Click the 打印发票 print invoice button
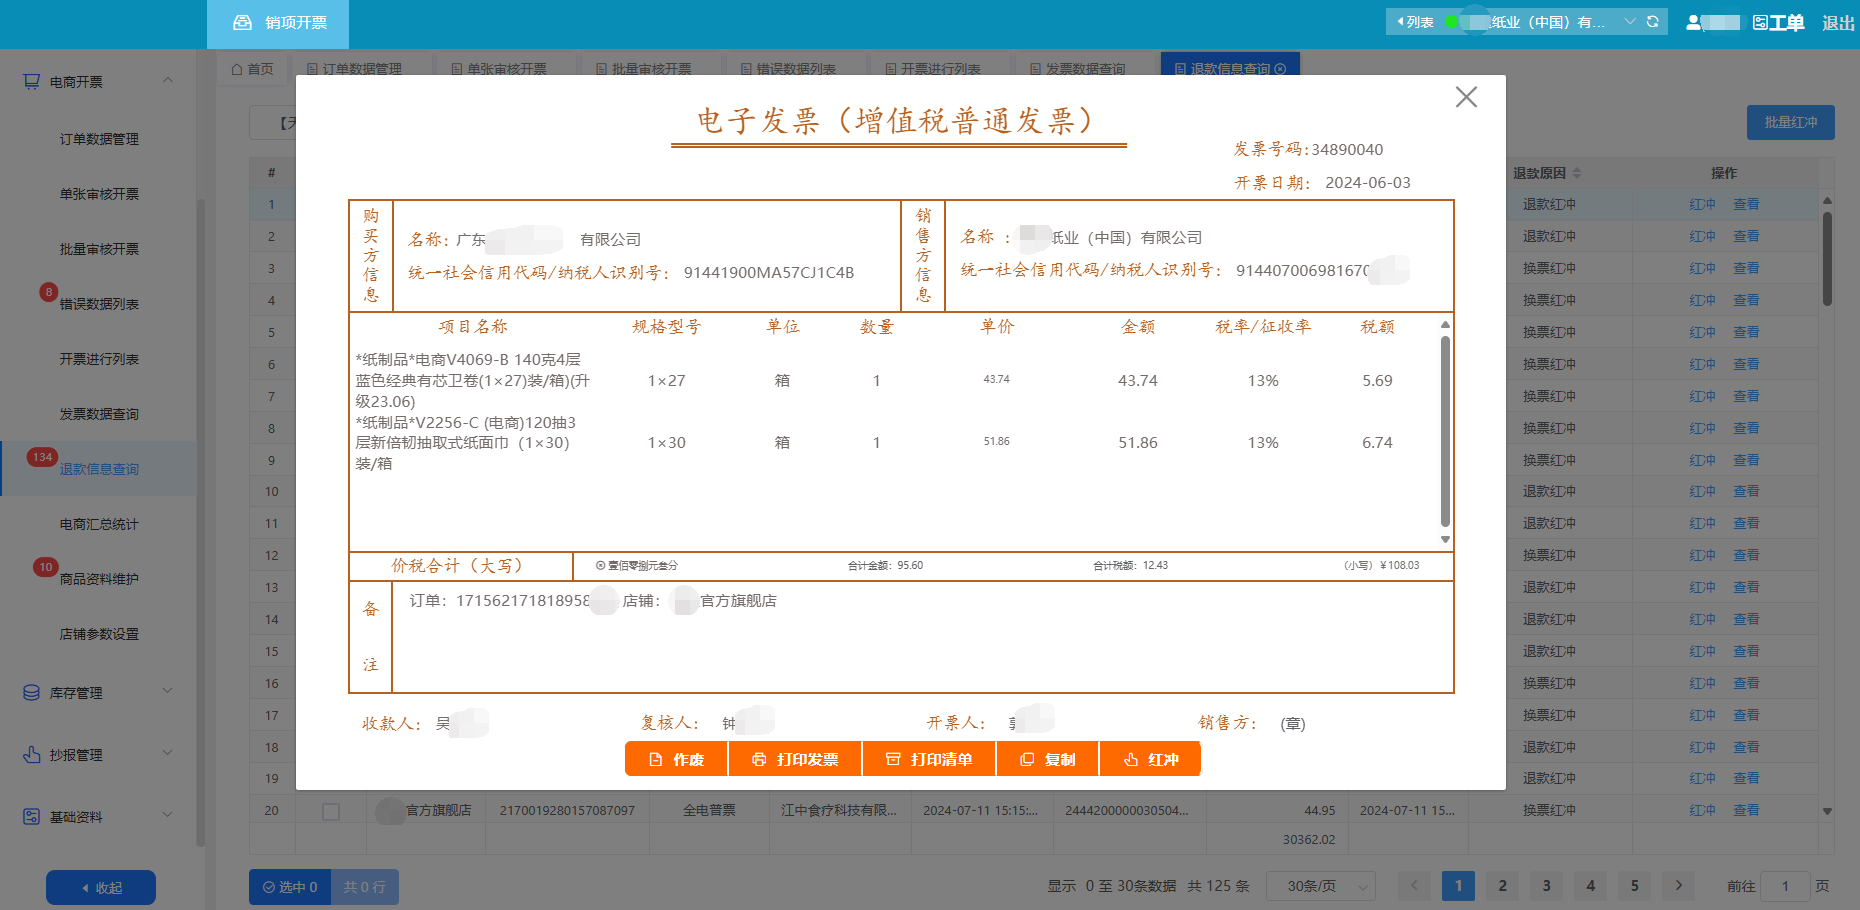This screenshot has height=910, width=1860. click(795, 759)
